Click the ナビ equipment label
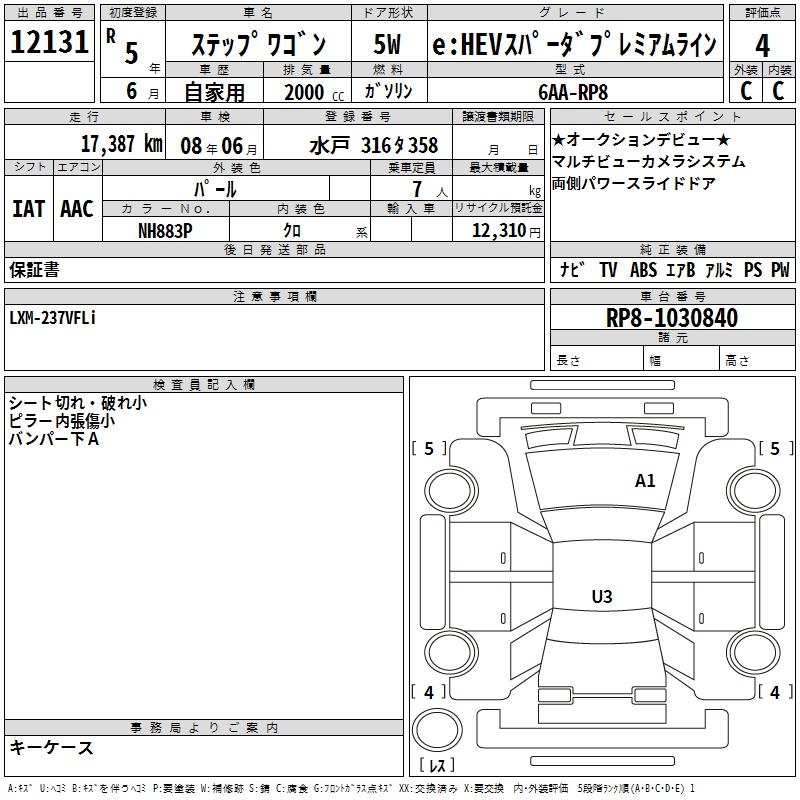800x800 pixels. coord(572,270)
